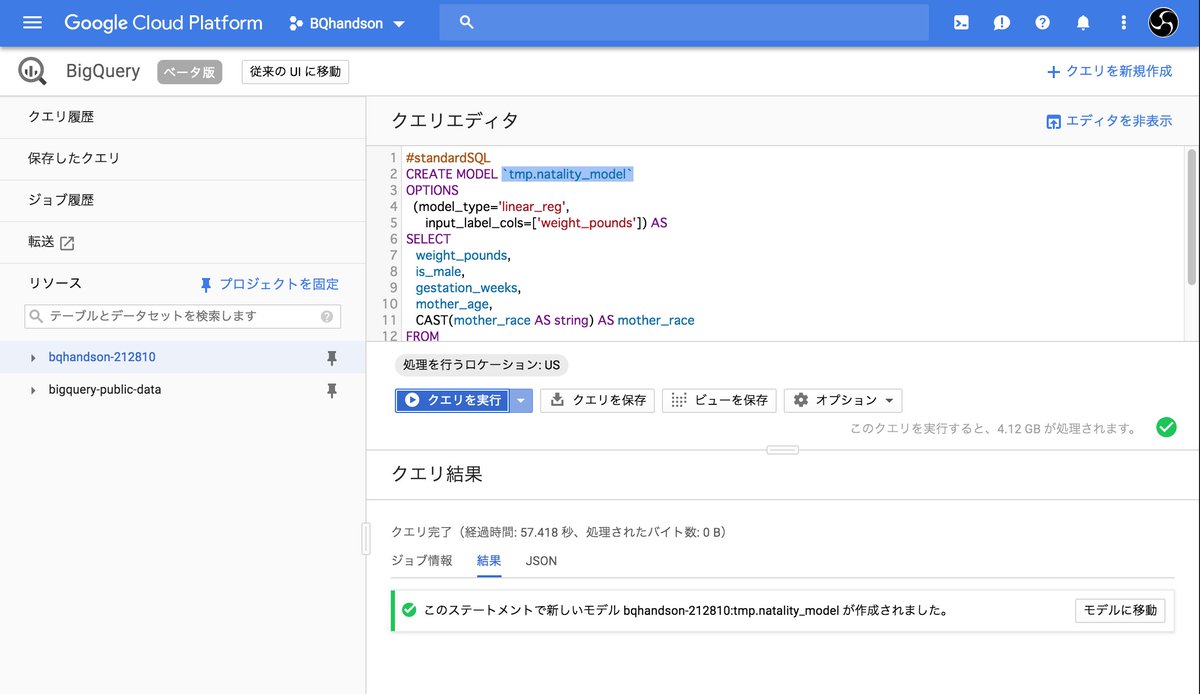The height and width of the screenshot is (694, 1200).
Task: Run the query with クエリを実行
Action: click(453, 400)
